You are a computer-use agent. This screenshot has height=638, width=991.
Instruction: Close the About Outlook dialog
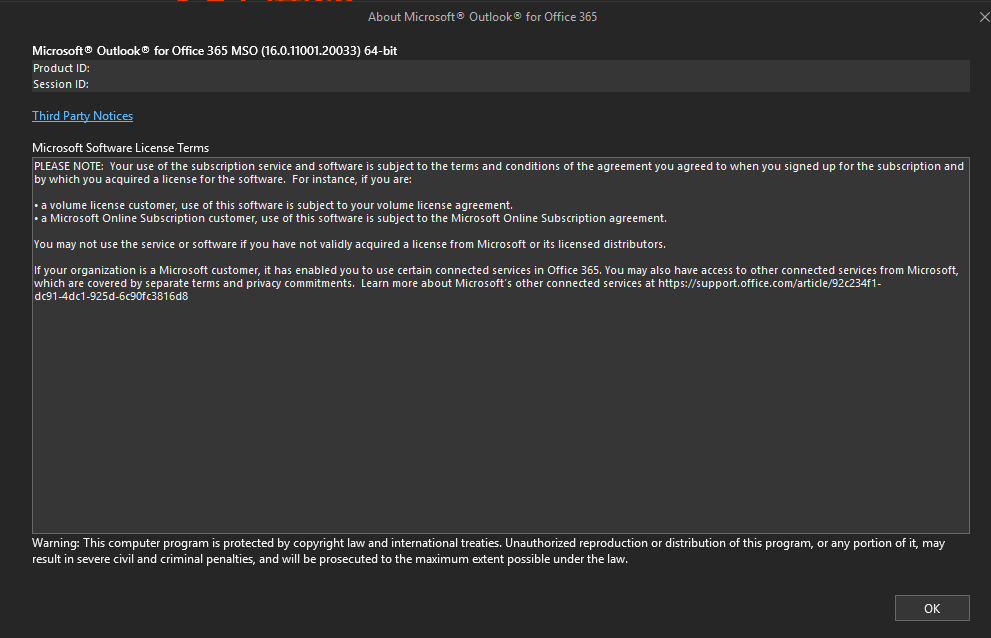(984, 17)
